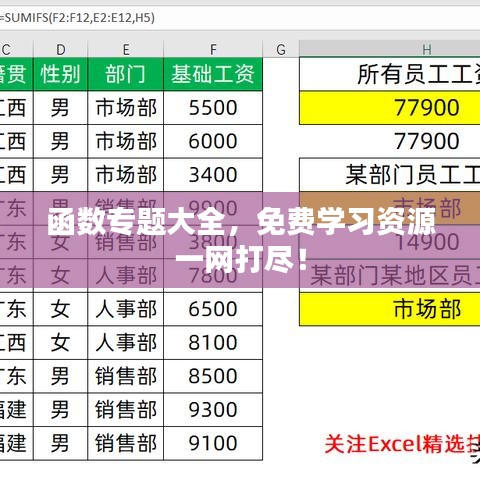Click the green 基础工资 header cell
The image size is (480, 480).
pyautogui.click(x=213, y=74)
